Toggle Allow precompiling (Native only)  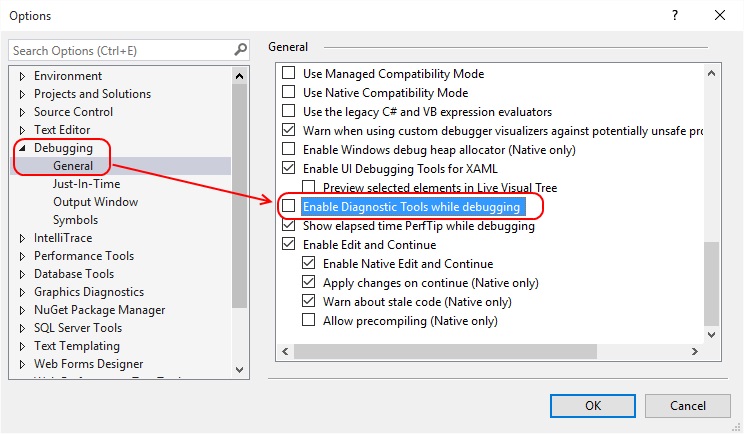click(309, 321)
